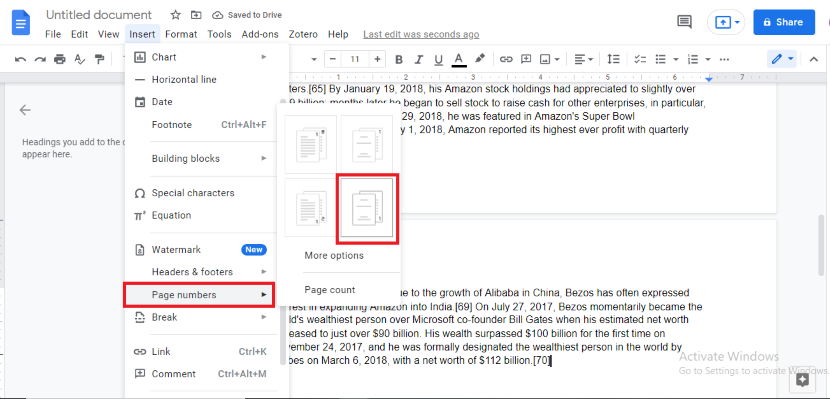Screen dimensions: 830x399
Task: Click the move to folder icon
Action: click(196, 15)
